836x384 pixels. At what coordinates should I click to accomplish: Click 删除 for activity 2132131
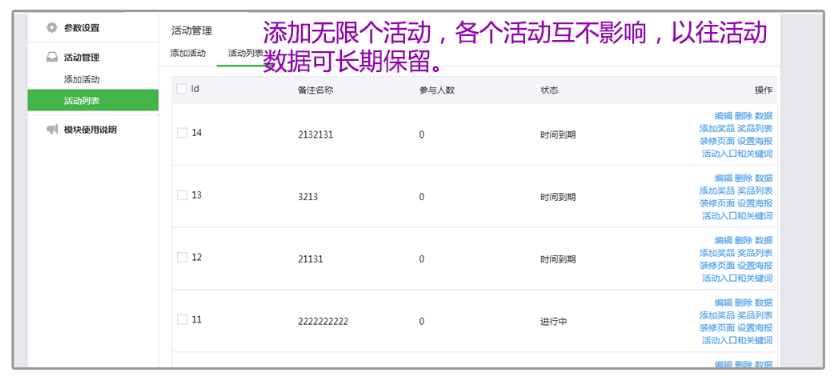coord(743,116)
